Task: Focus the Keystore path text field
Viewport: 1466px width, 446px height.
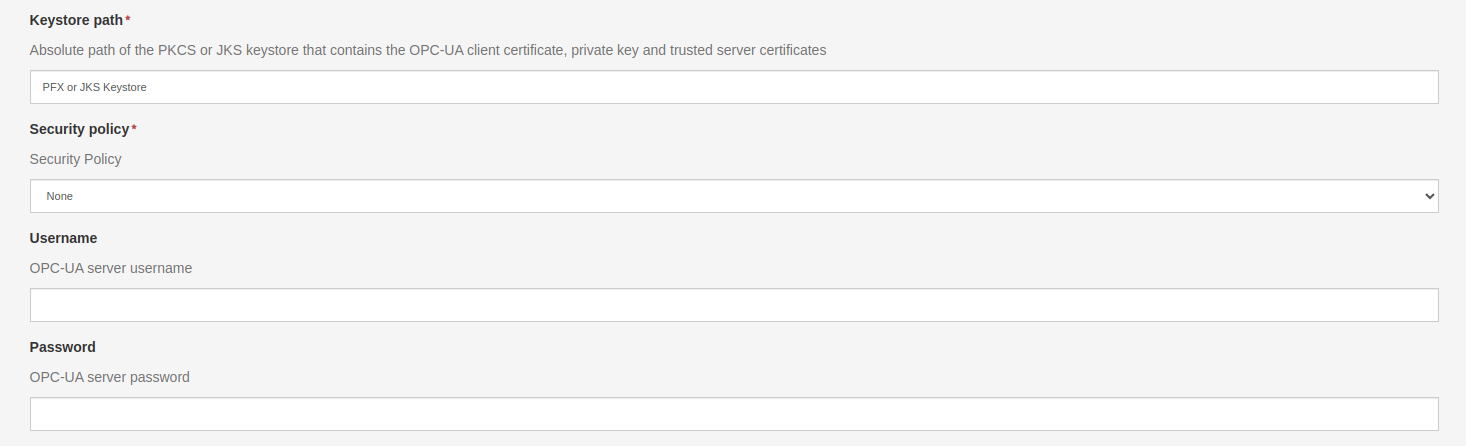Action: tap(734, 87)
